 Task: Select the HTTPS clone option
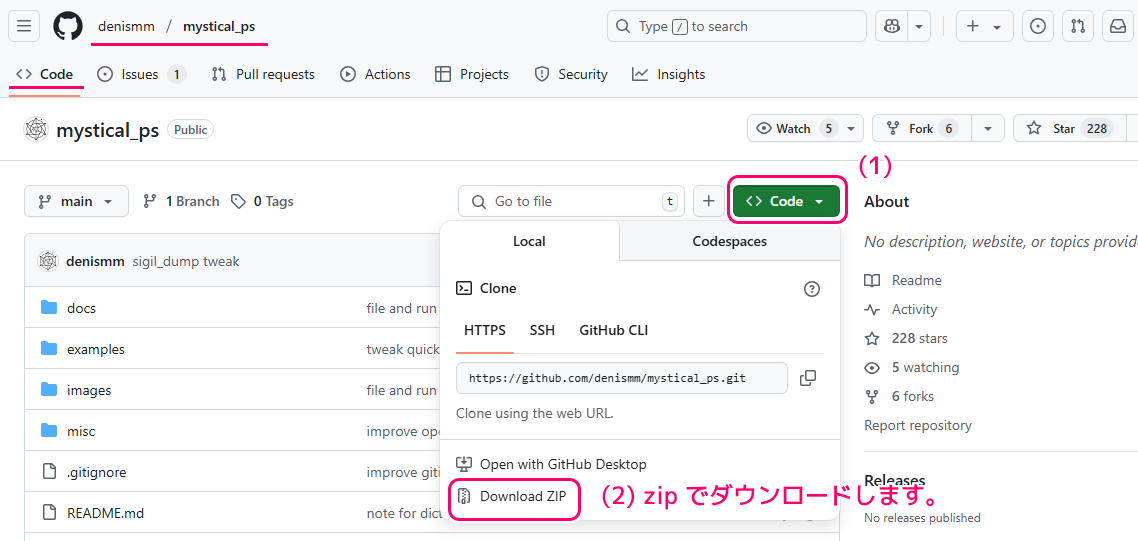tap(485, 330)
